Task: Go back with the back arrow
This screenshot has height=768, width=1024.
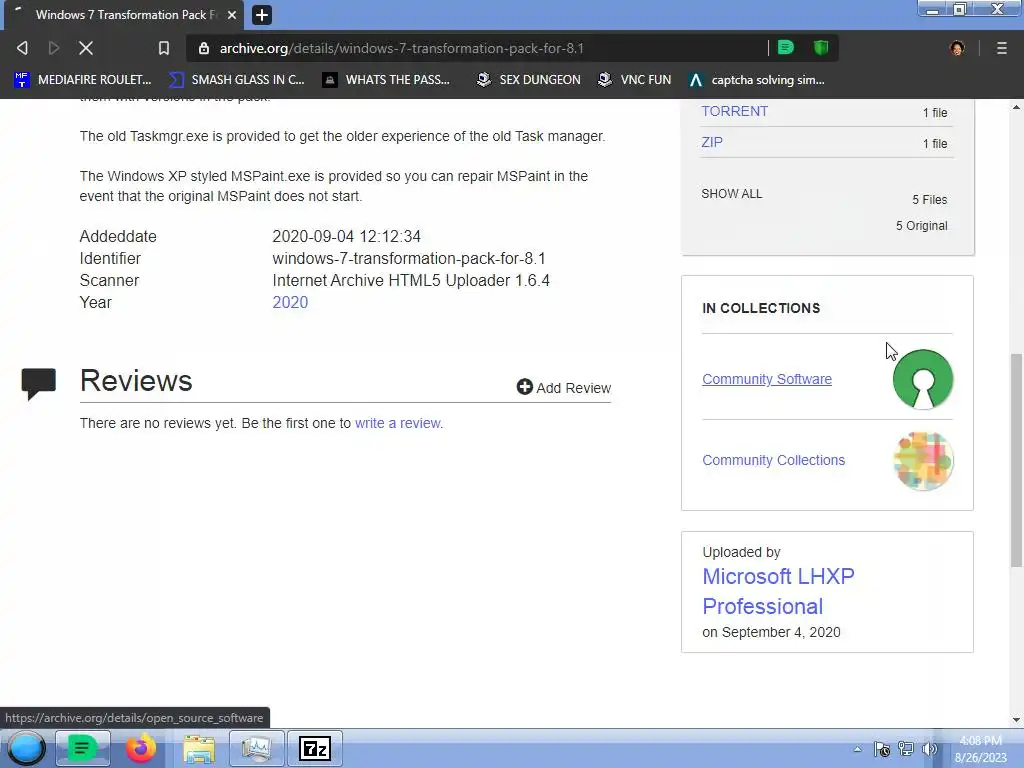Action: coord(22,48)
